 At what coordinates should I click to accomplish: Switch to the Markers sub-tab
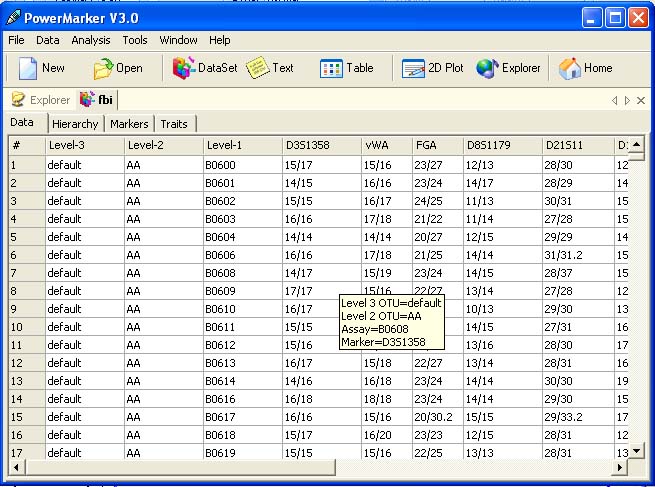click(x=129, y=124)
